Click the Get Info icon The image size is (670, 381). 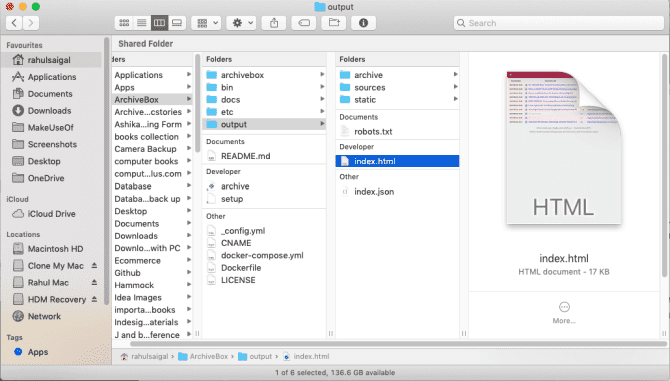coord(364,23)
